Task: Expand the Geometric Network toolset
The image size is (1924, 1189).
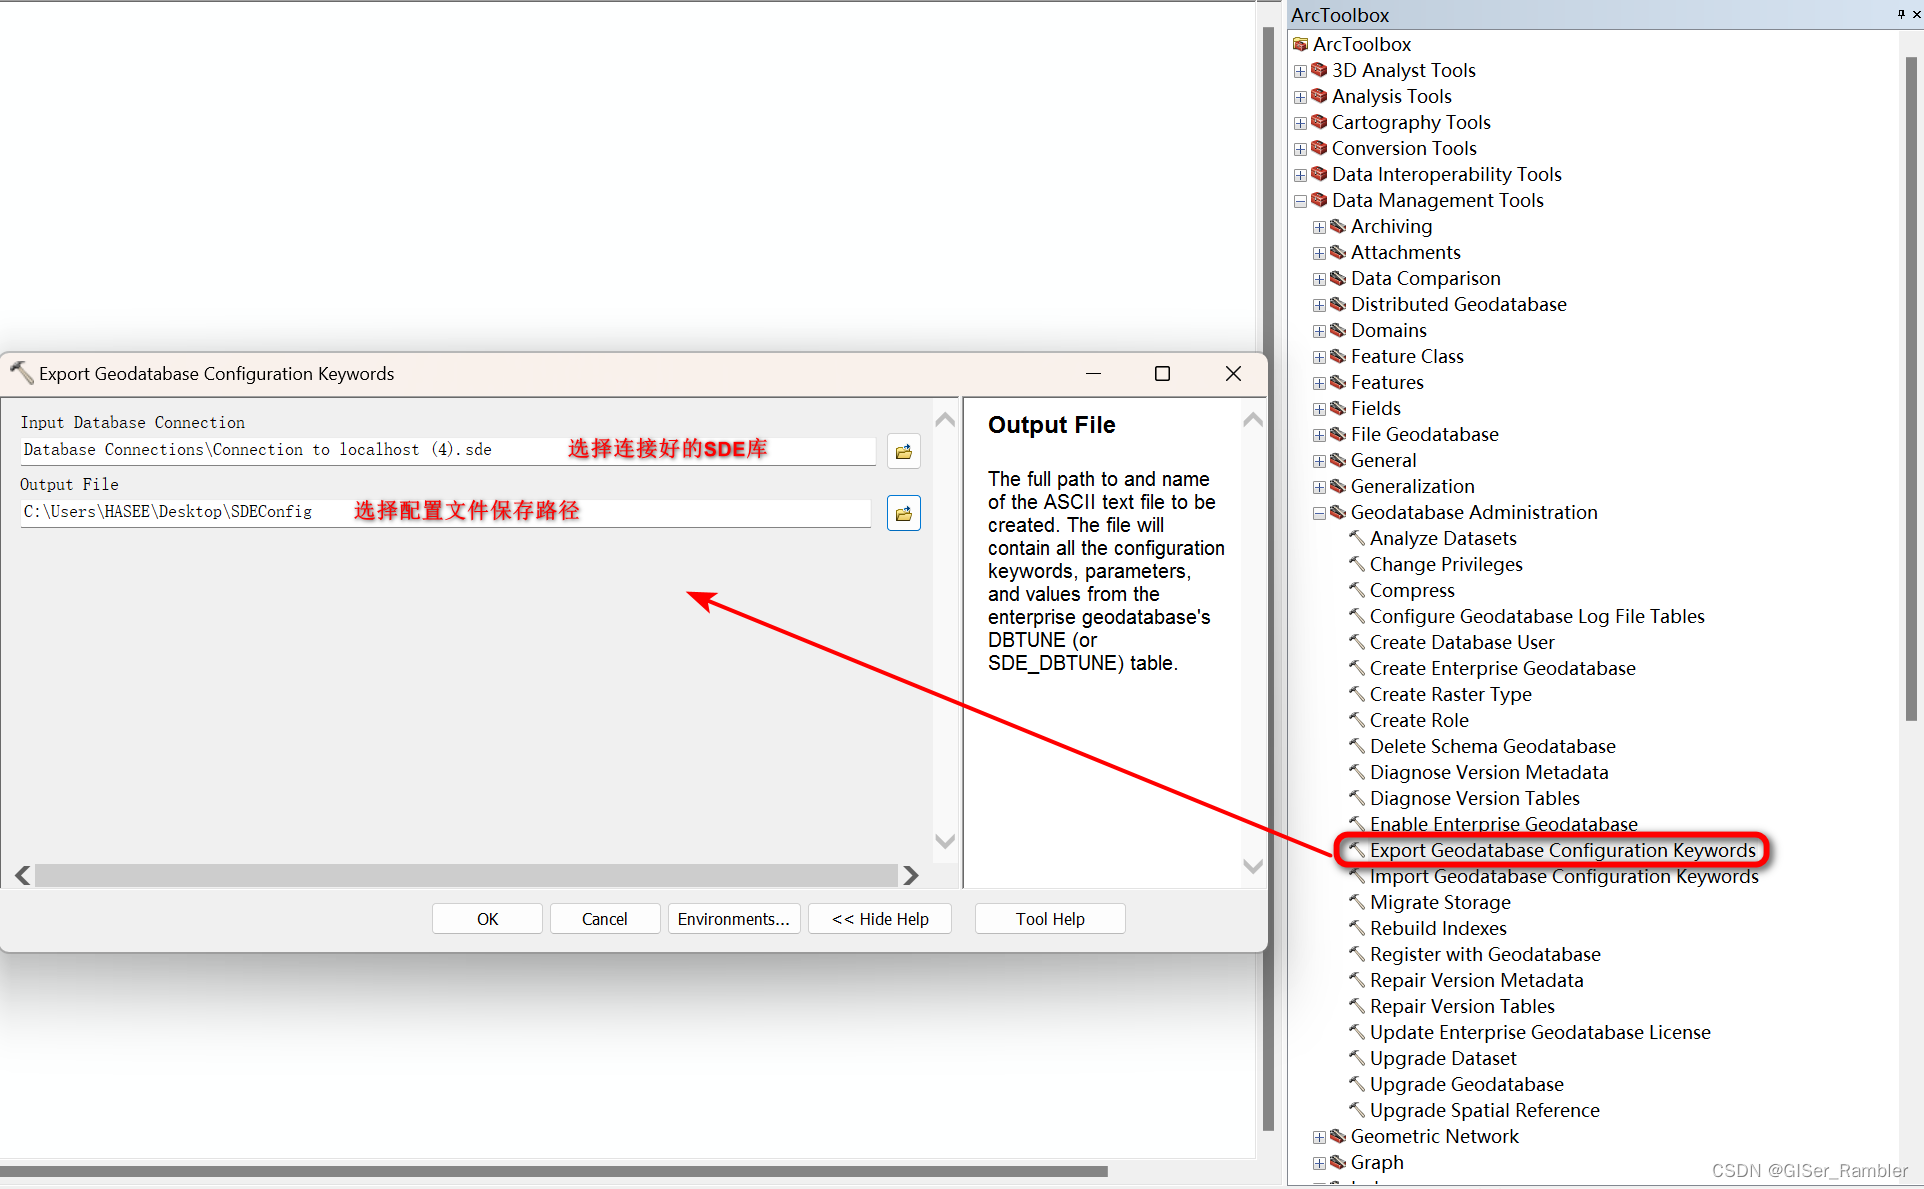Action: click(1319, 1137)
